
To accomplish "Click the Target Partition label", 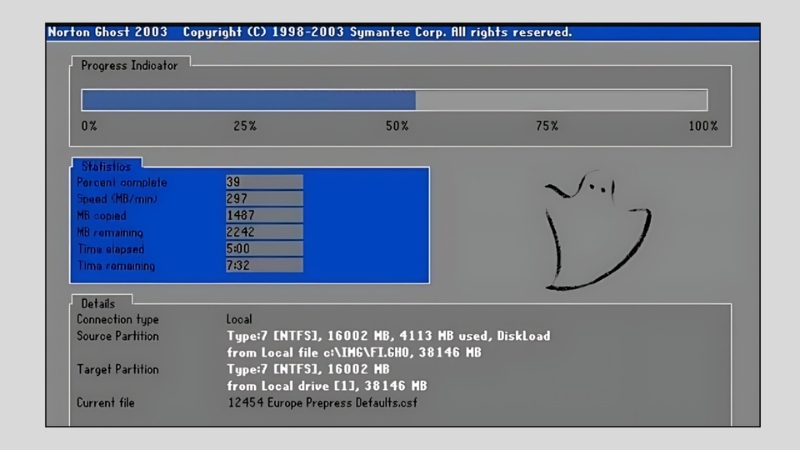I will coord(118,369).
